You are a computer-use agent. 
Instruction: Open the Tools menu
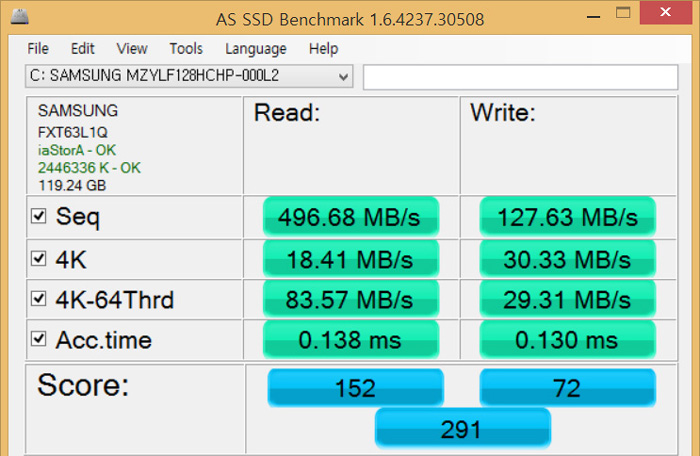186,48
